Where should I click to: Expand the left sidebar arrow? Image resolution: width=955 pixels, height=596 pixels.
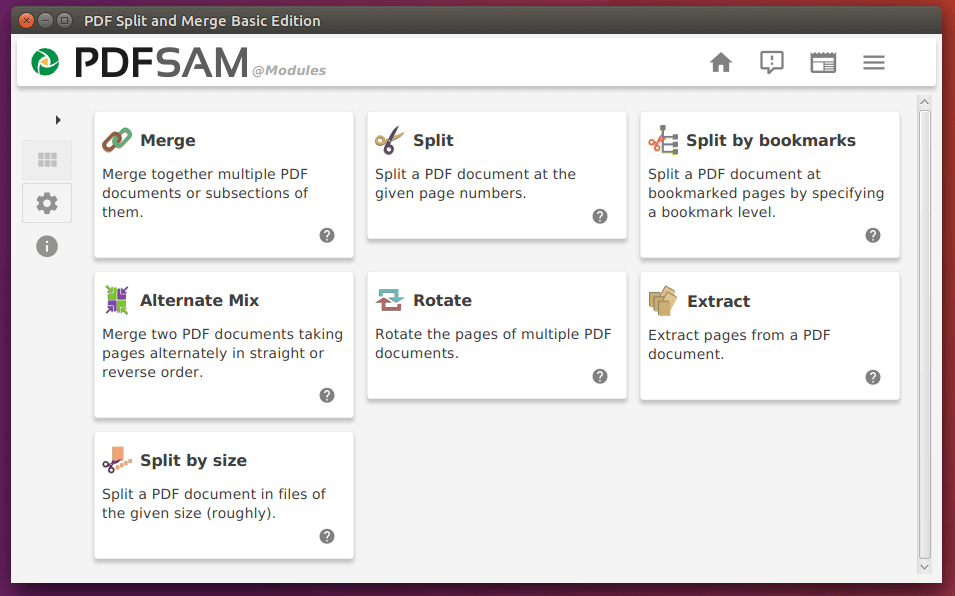(58, 120)
